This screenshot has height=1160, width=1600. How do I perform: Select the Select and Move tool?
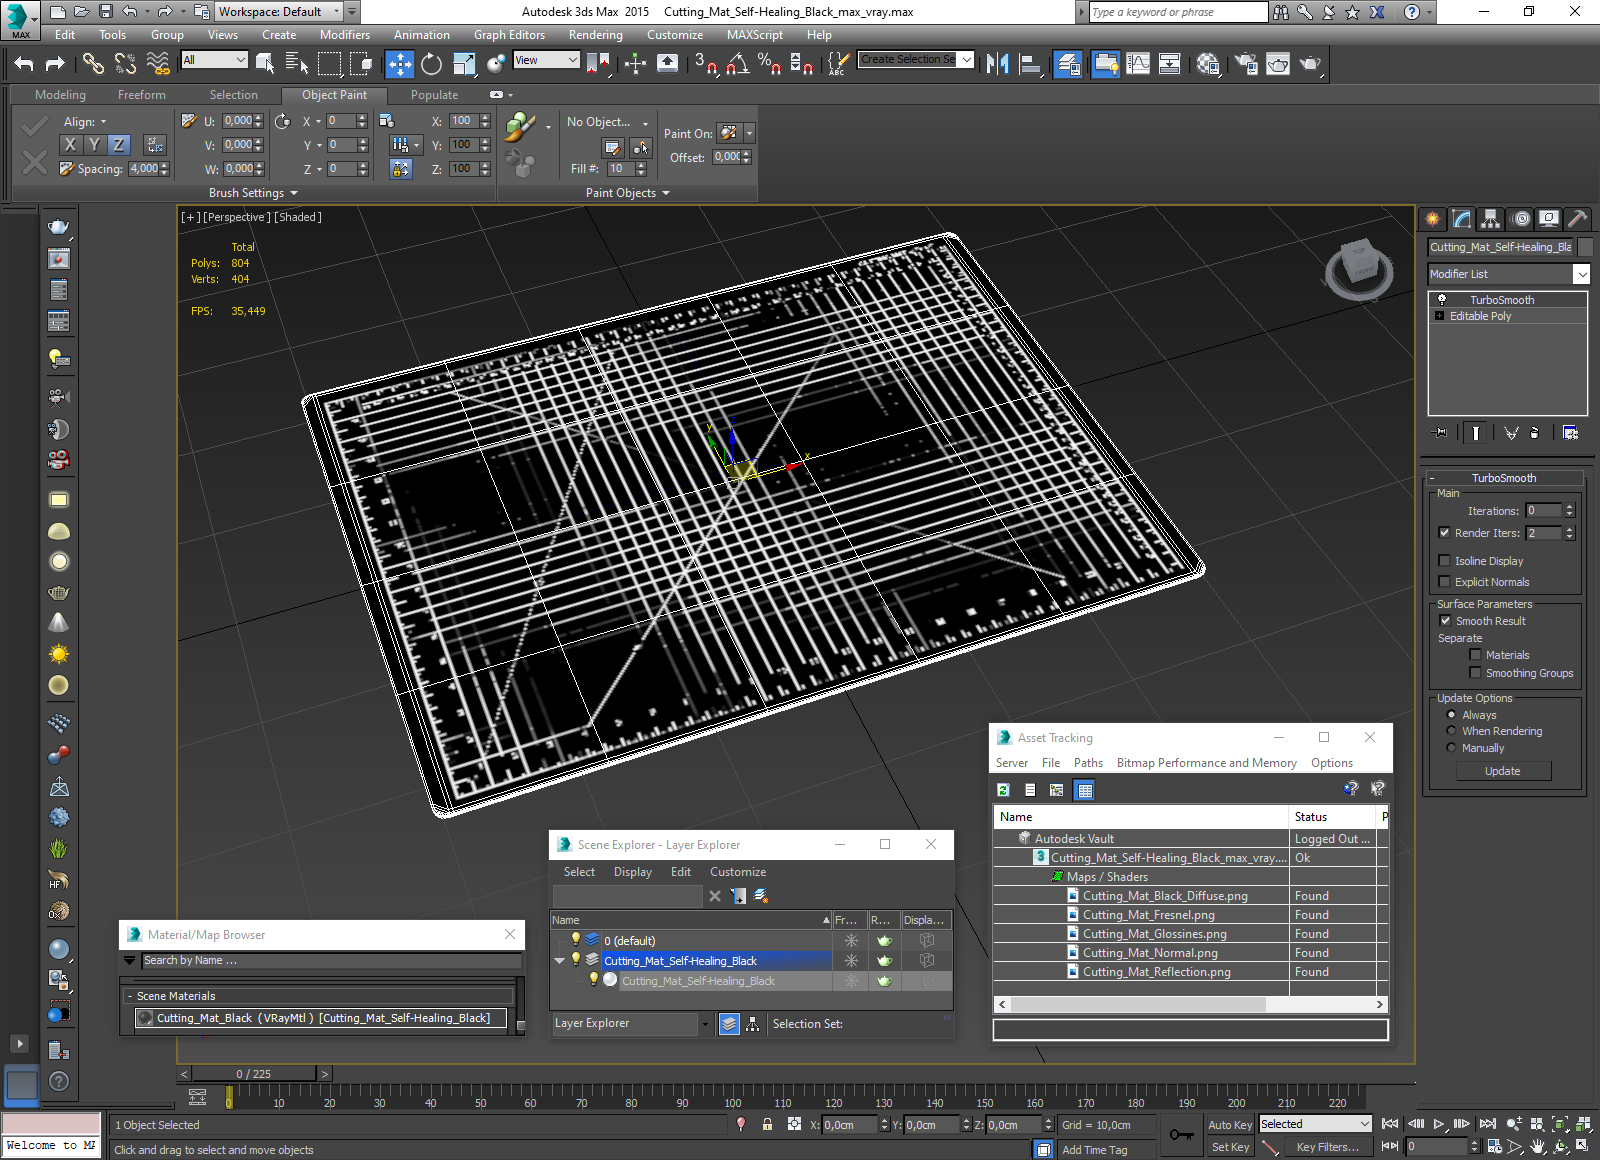[399, 64]
